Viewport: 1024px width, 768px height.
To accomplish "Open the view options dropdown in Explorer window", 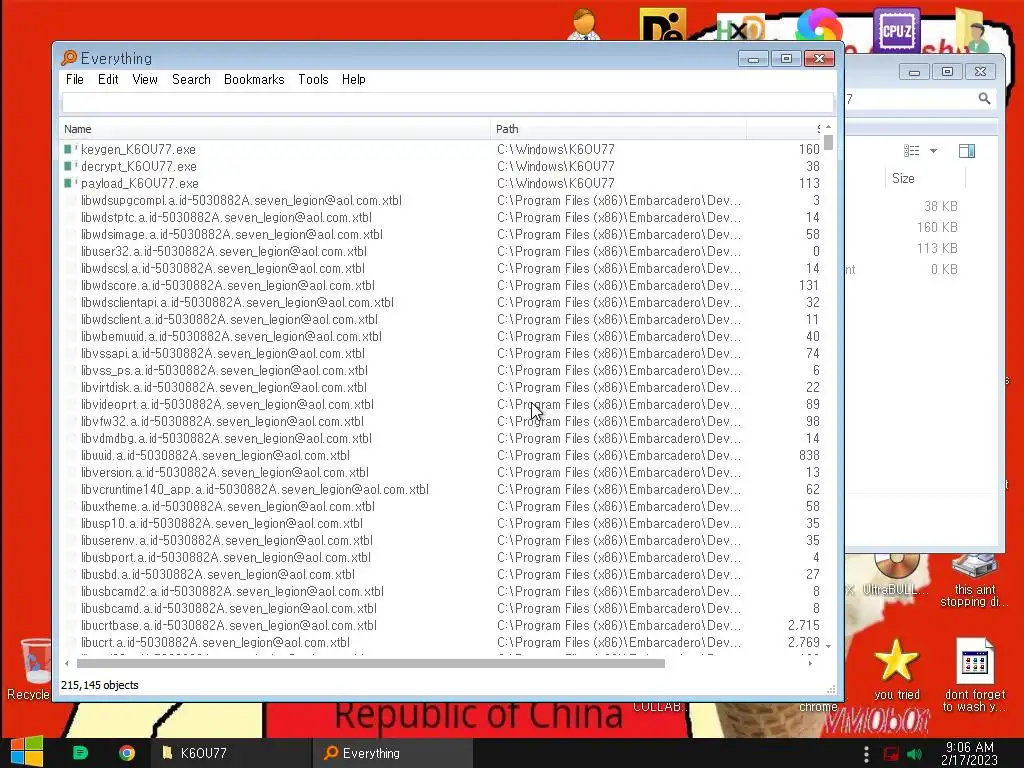I will pos(933,151).
